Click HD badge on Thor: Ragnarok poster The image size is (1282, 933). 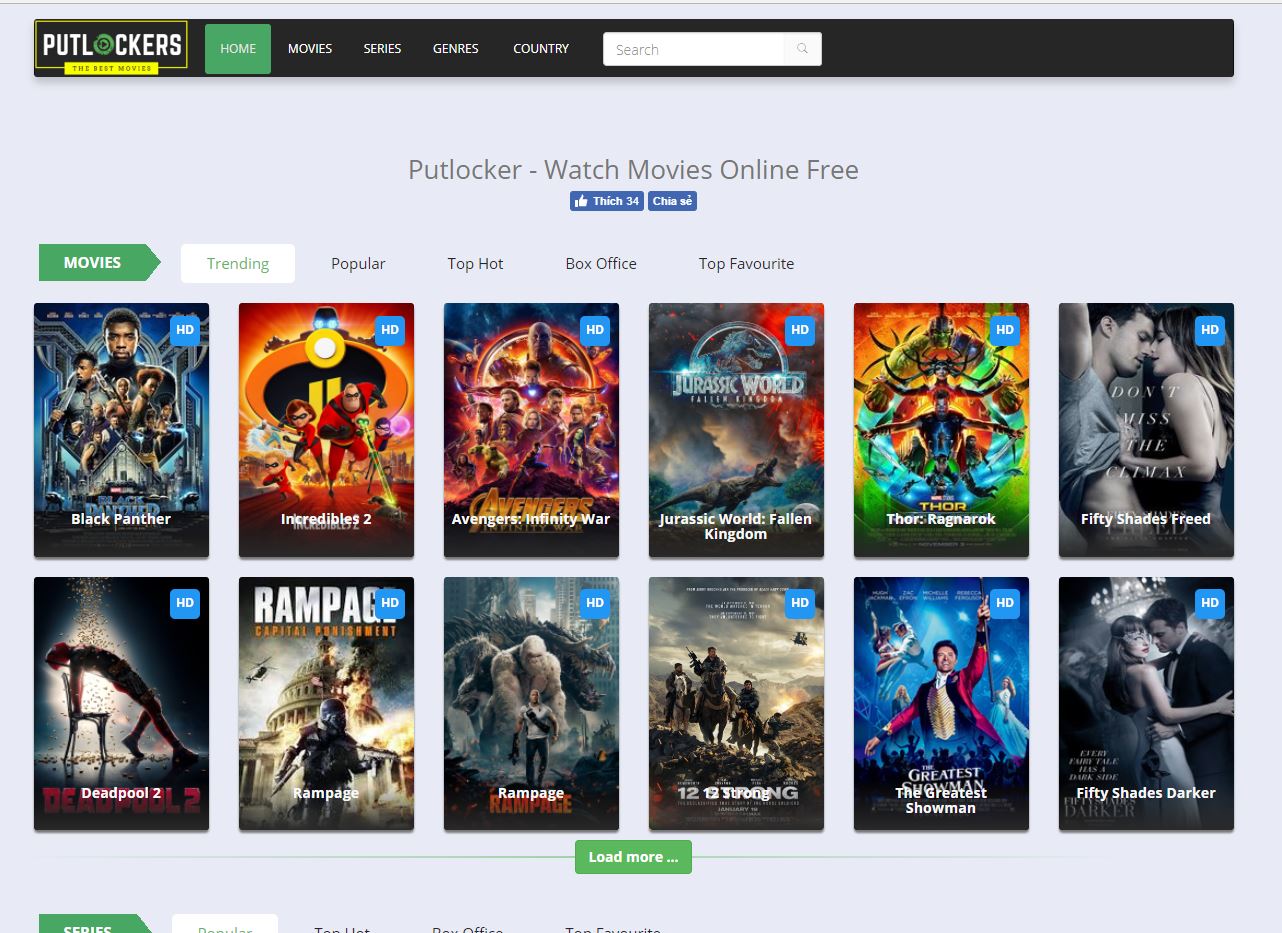[x=1005, y=330]
